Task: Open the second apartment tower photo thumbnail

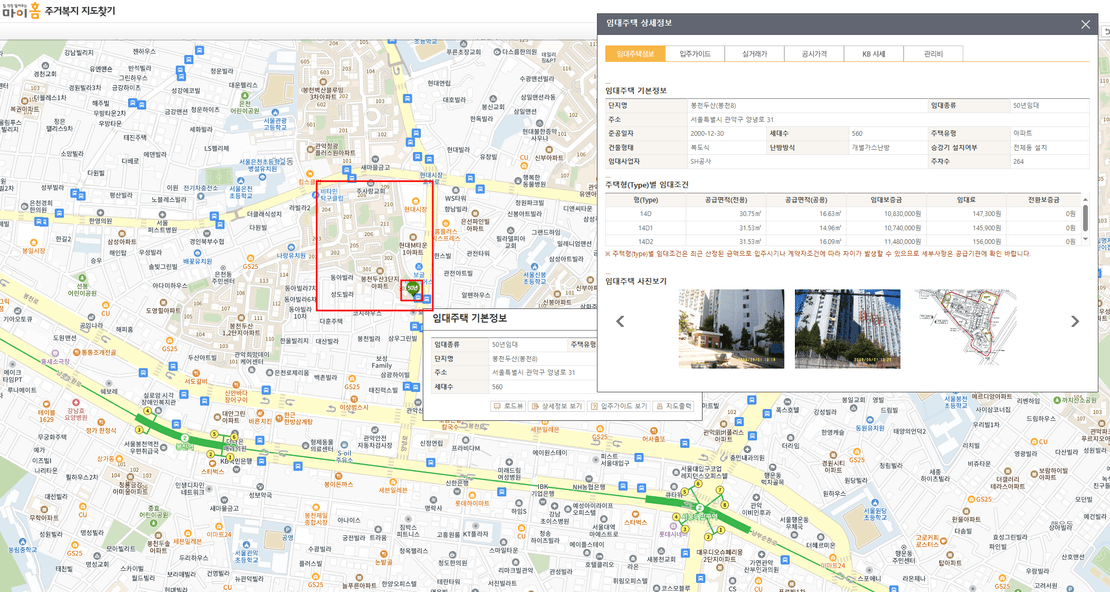Action: coord(847,329)
